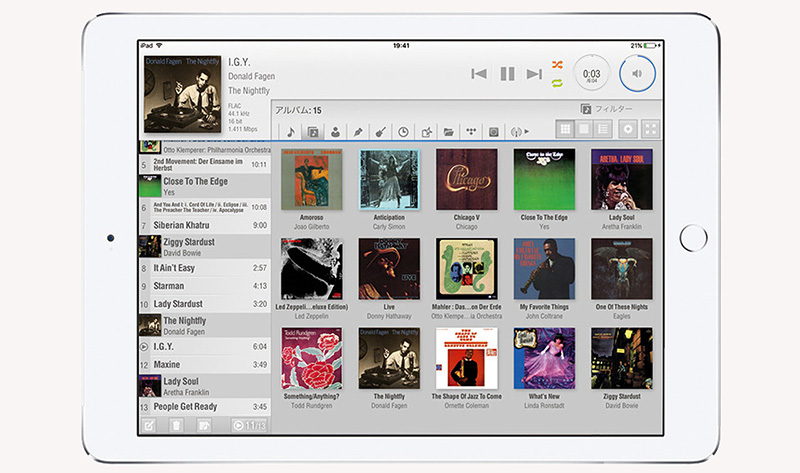This screenshot has height=473, width=800.
Task: Click the save playlist music icon
Action: pyautogui.click(x=204, y=425)
